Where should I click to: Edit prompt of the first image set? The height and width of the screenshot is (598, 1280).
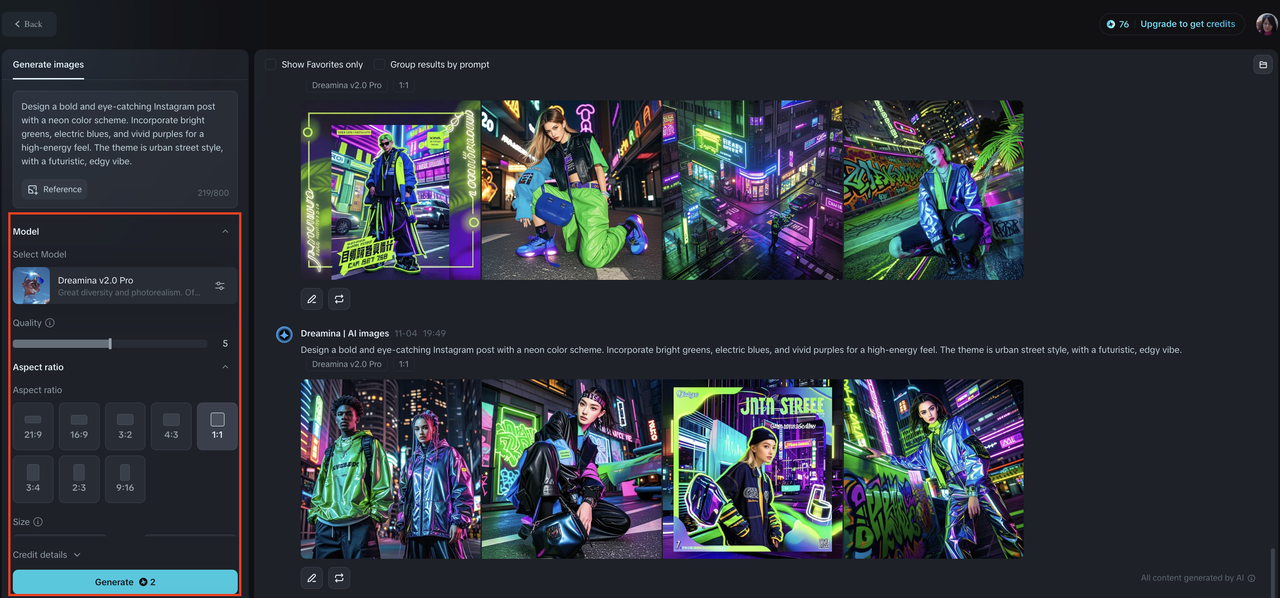pos(312,299)
